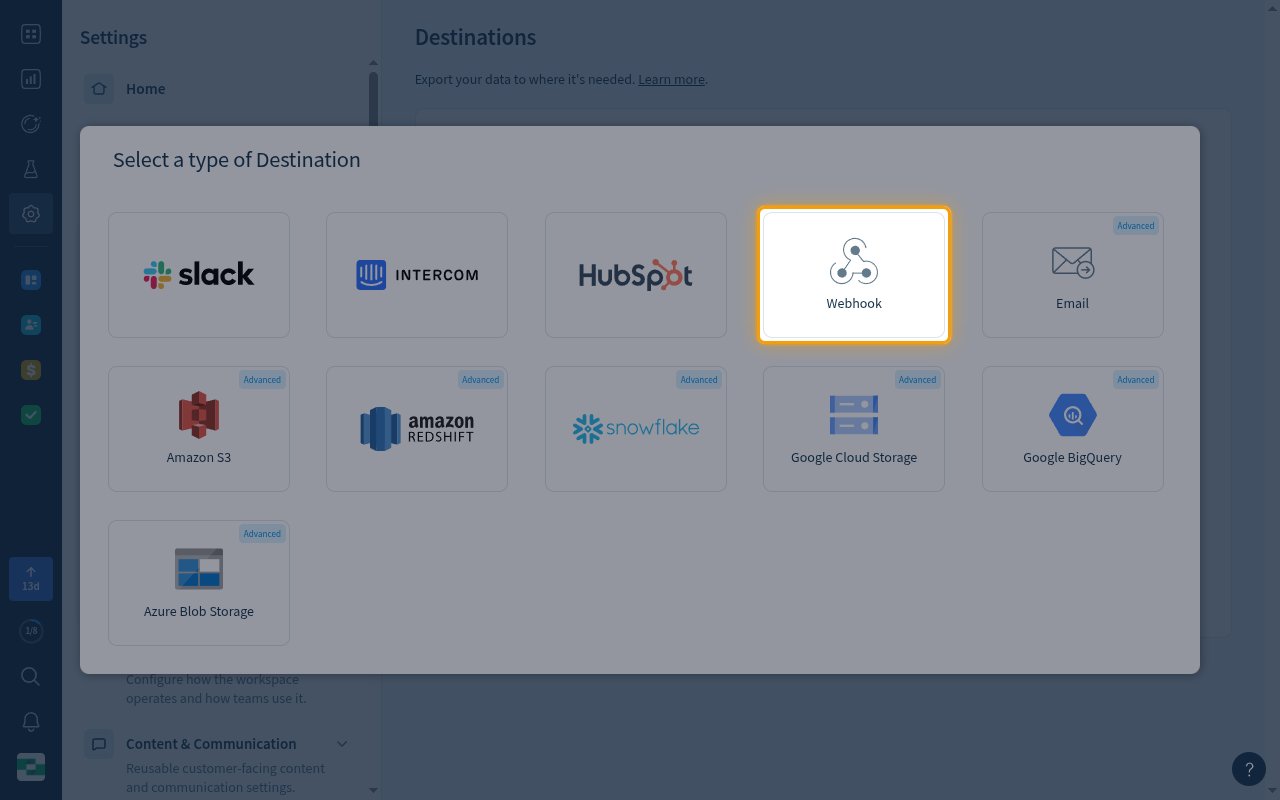Open the flask experiments icon

[x=31, y=169]
